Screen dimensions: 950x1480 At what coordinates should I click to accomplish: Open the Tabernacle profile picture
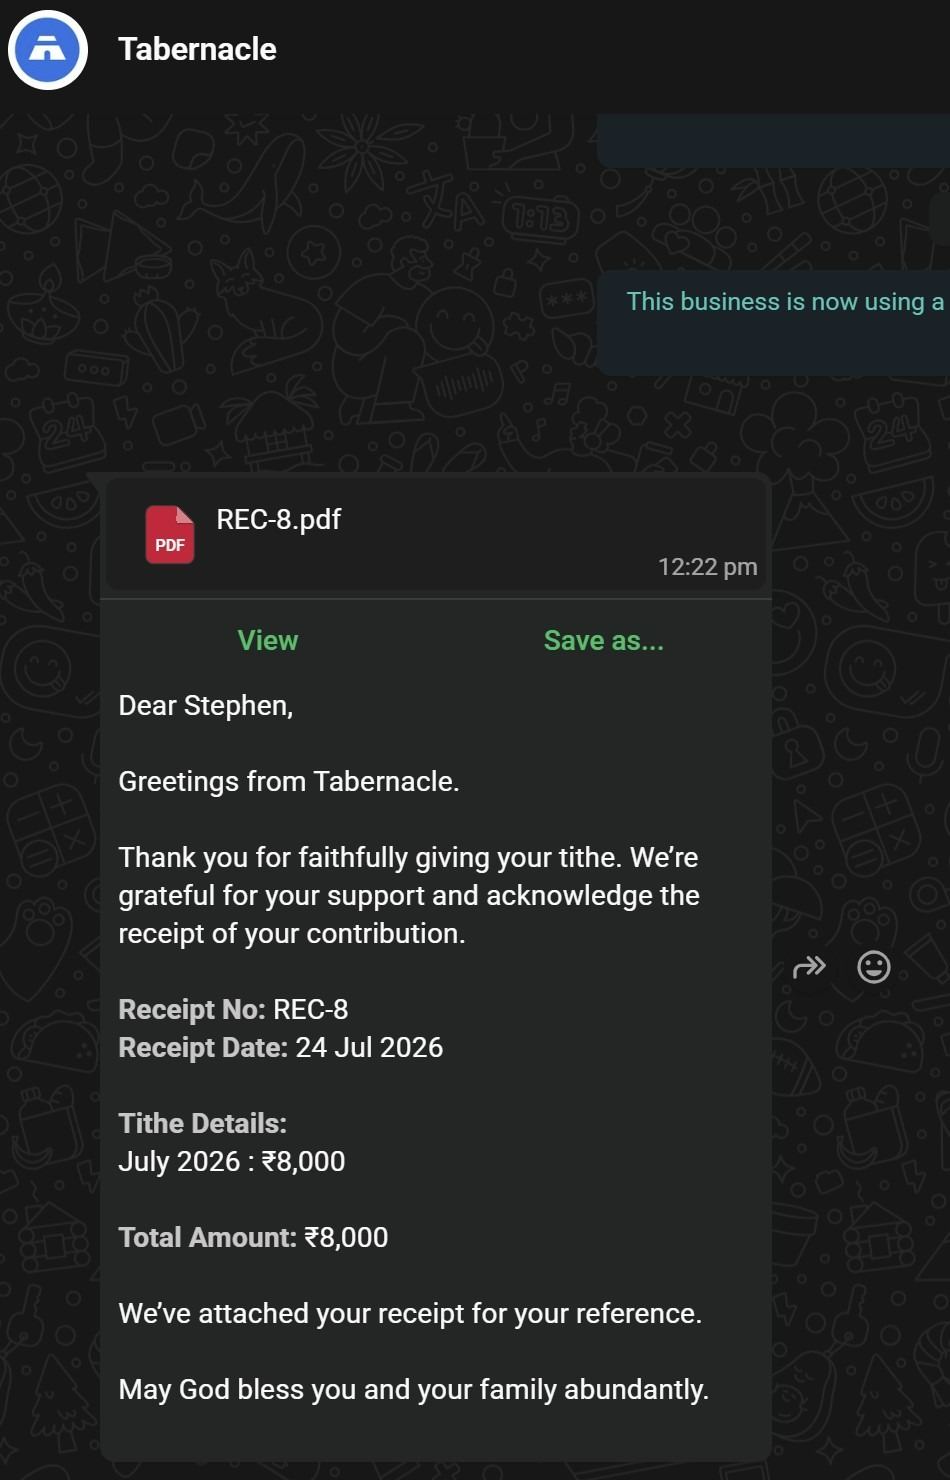click(x=48, y=49)
